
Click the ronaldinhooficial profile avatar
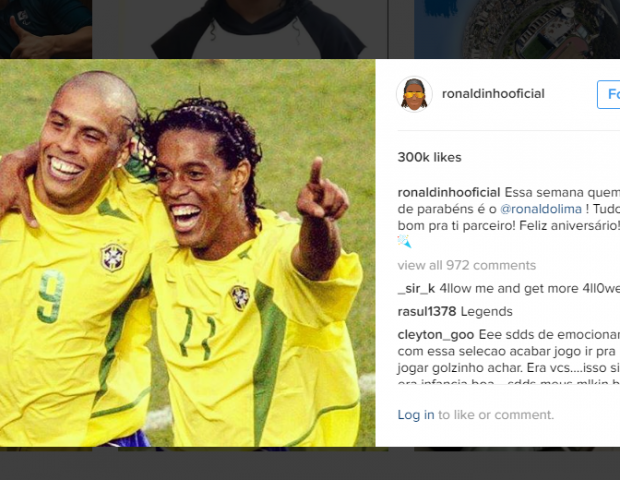tap(414, 94)
